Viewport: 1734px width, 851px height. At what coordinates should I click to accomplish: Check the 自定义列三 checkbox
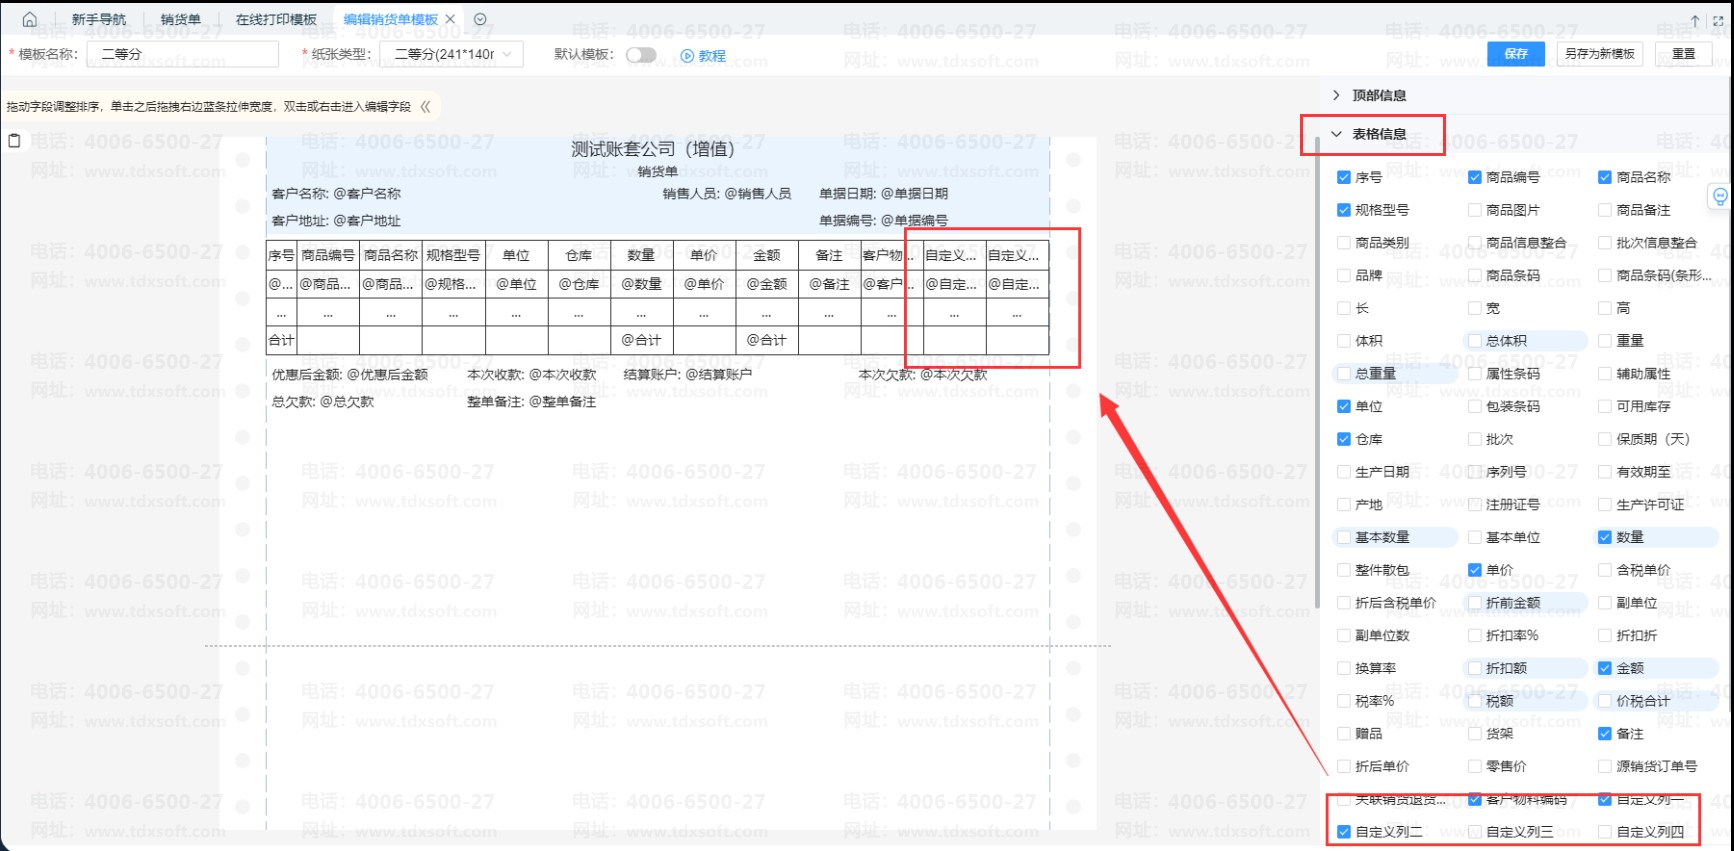pyautogui.click(x=1474, y=832)
